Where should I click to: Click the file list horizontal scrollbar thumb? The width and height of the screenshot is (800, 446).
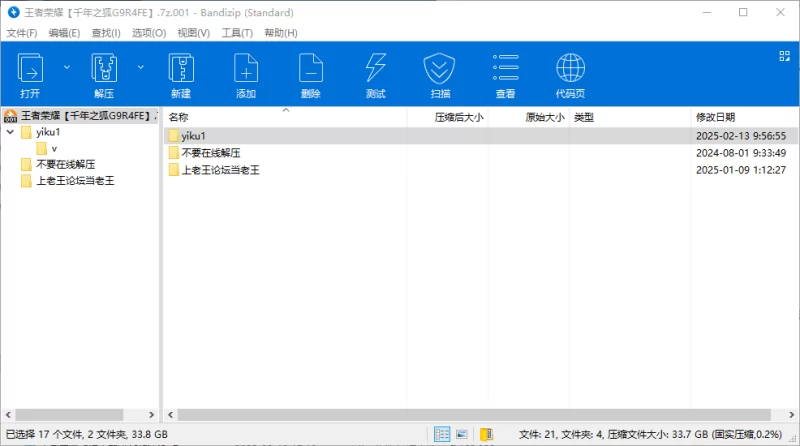pyautogui.click(x=474, y=415)
